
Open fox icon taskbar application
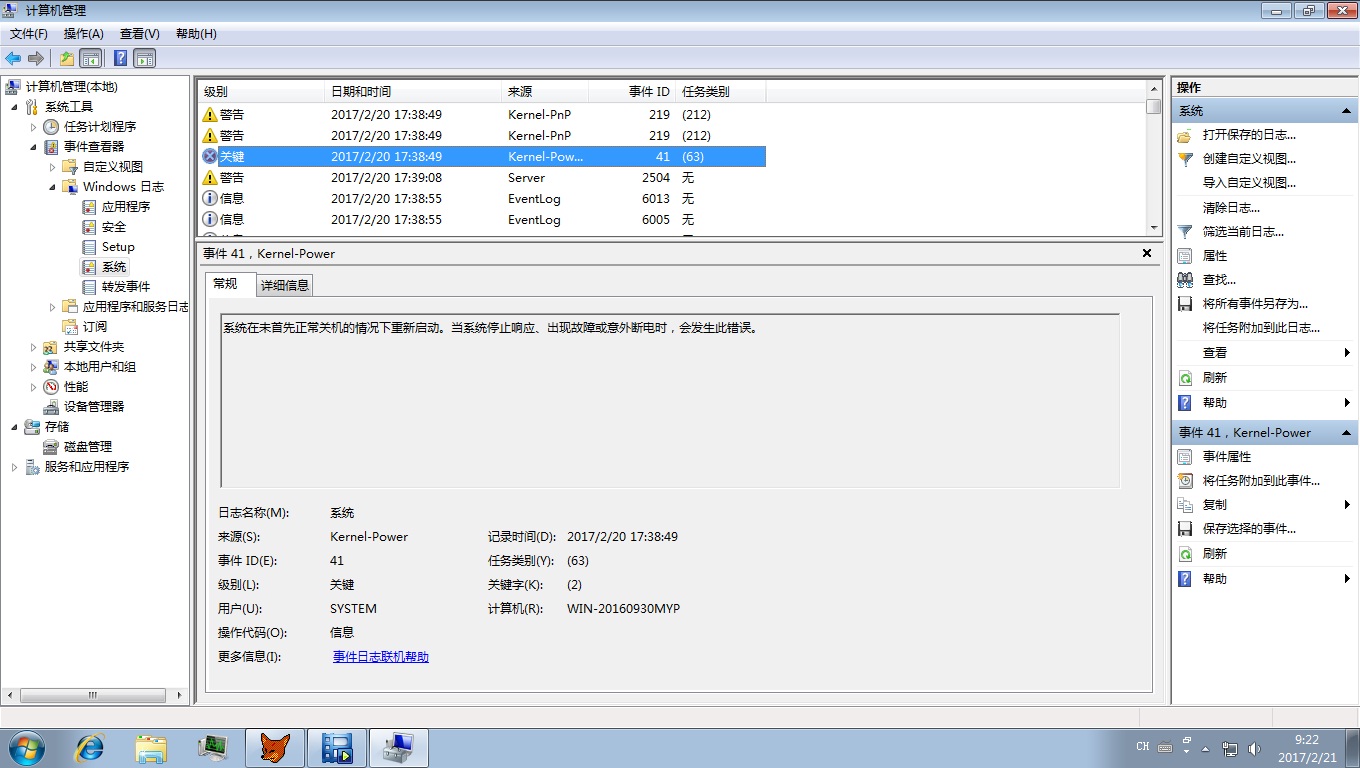[x=275, y=748]
